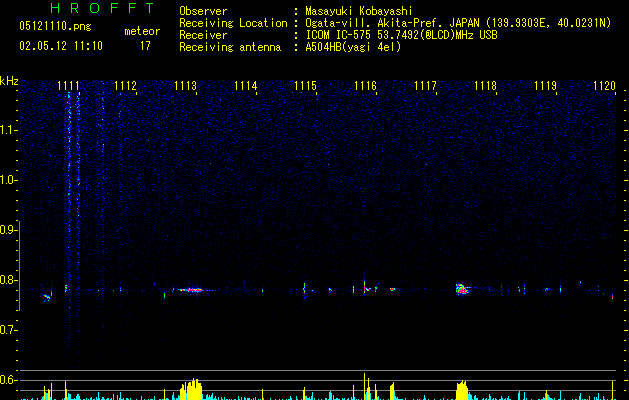Click the meteor count 17

[x=145, y=46]
